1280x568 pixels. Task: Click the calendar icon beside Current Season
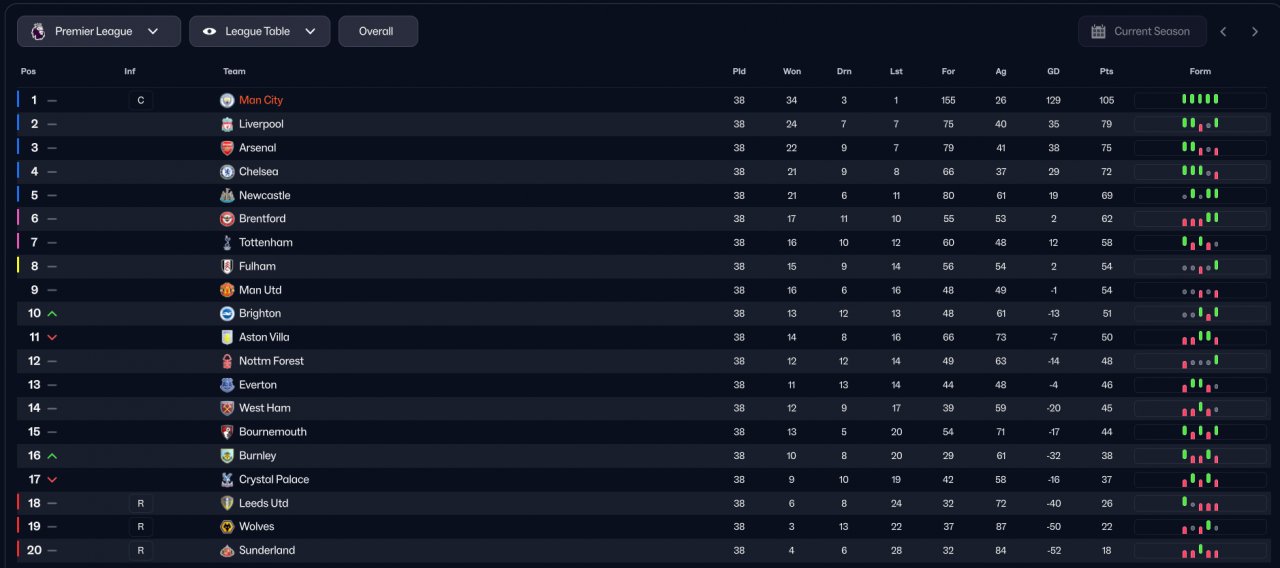tap(1097, 31)
